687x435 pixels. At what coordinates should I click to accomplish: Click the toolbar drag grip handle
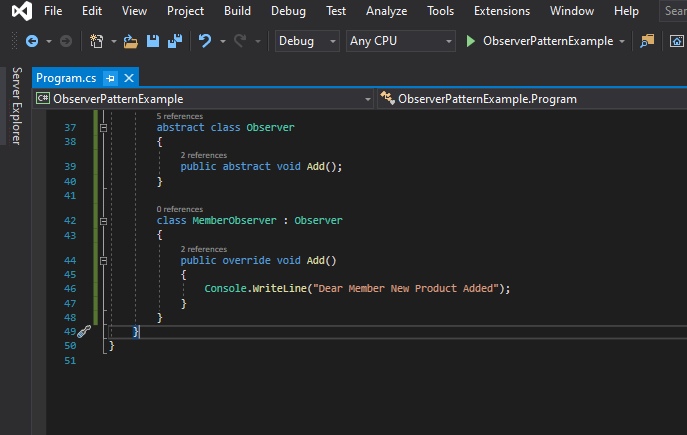point(14,41)
